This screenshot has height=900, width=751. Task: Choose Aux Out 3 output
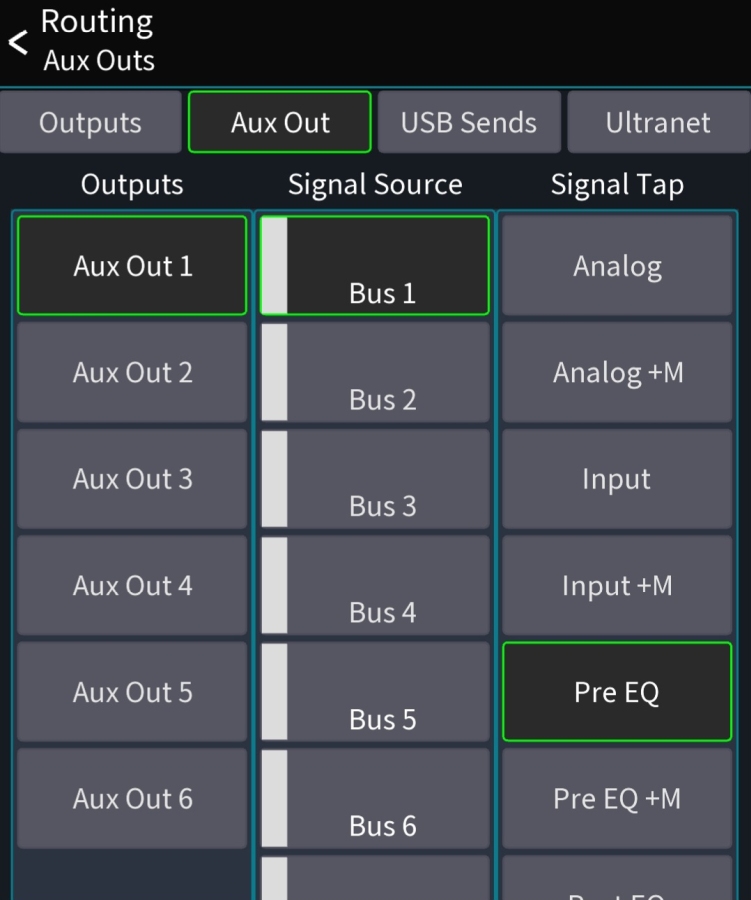[x=132, y=479]
